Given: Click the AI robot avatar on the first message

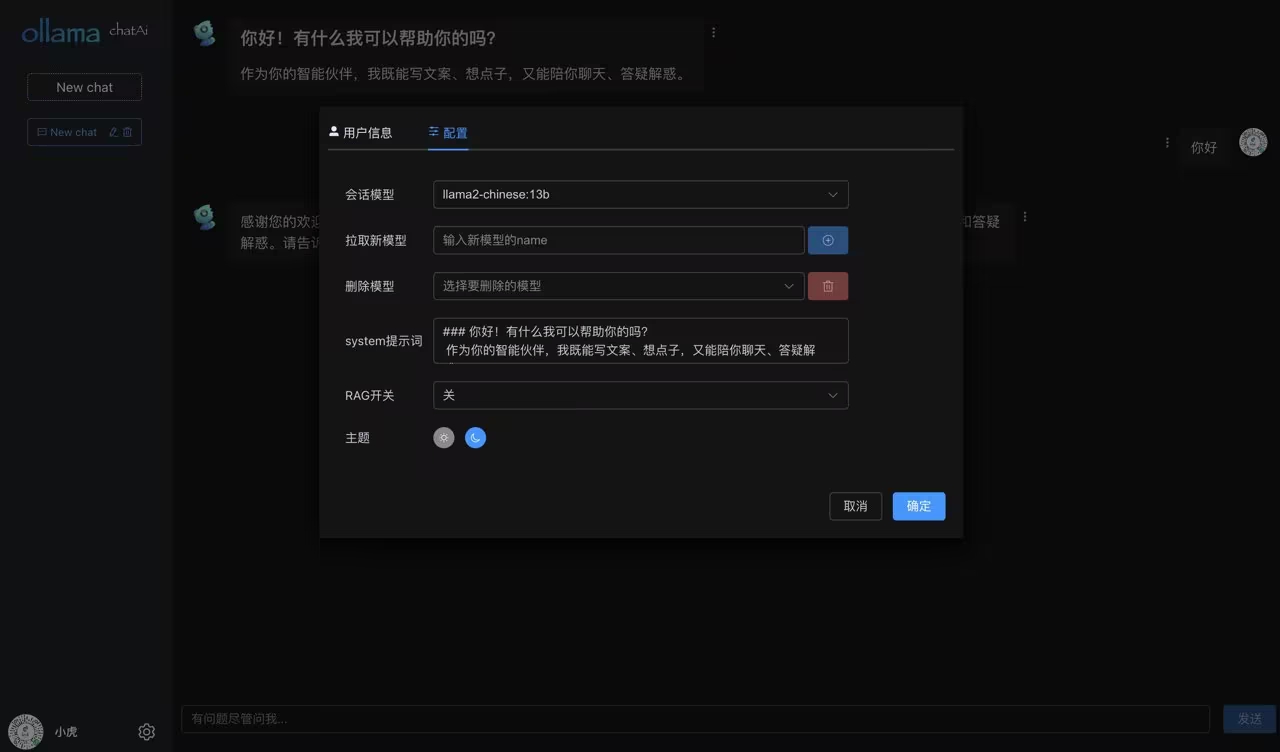Looking at the screenshot, I should point(204,32).
